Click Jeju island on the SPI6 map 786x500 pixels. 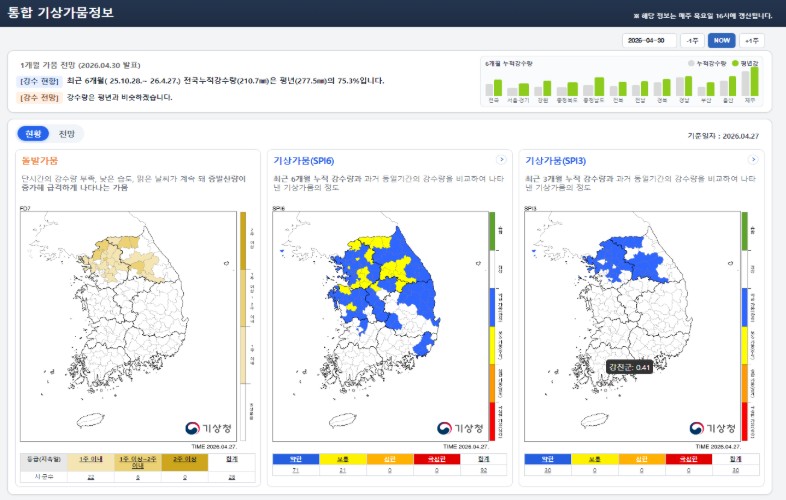(343, 419)
